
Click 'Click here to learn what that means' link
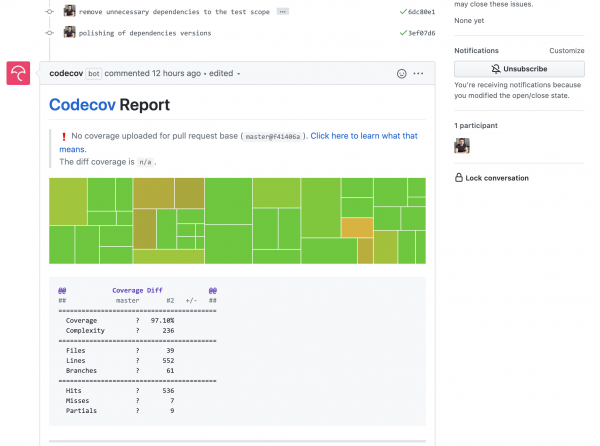pyautogui.click(x=364, y=135)
